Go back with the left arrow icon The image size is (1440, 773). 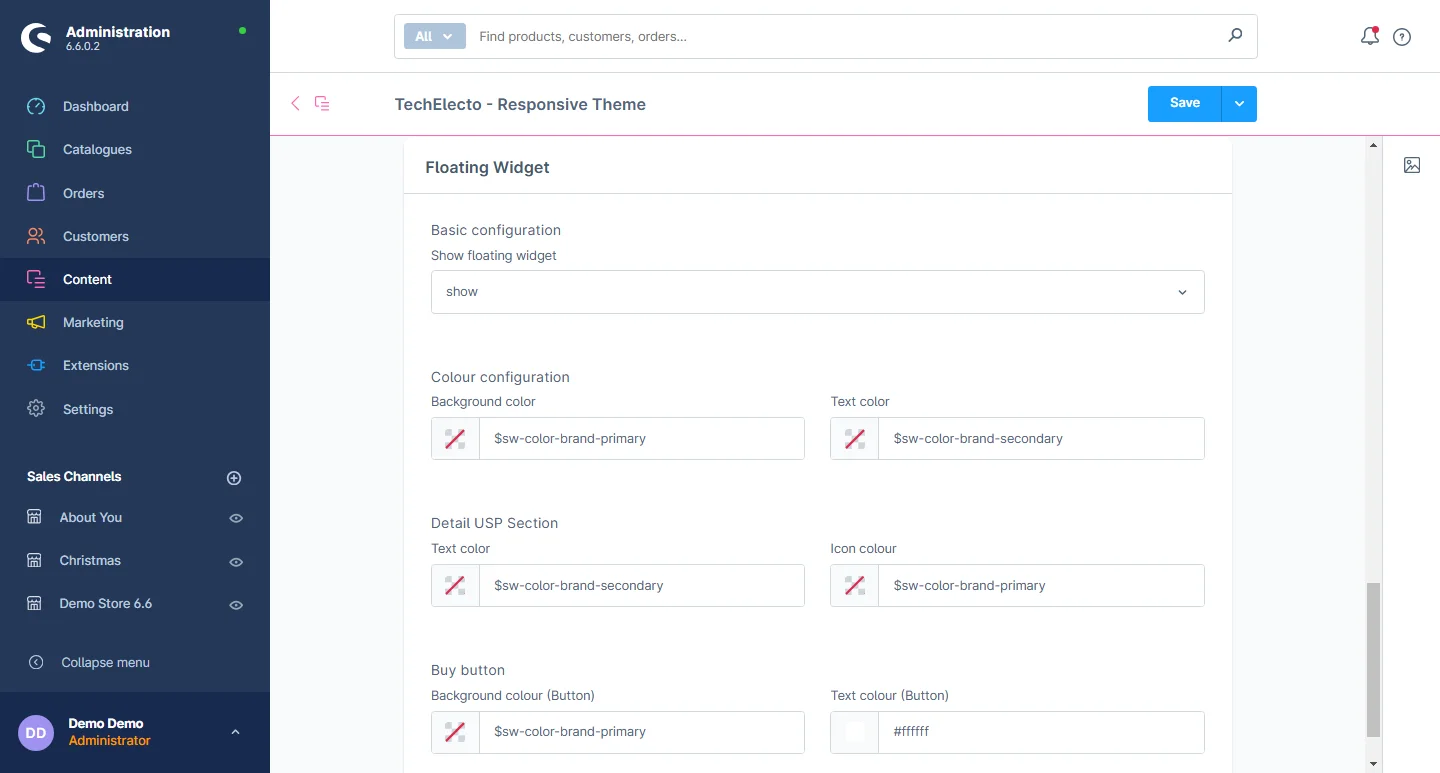point(295,103)
